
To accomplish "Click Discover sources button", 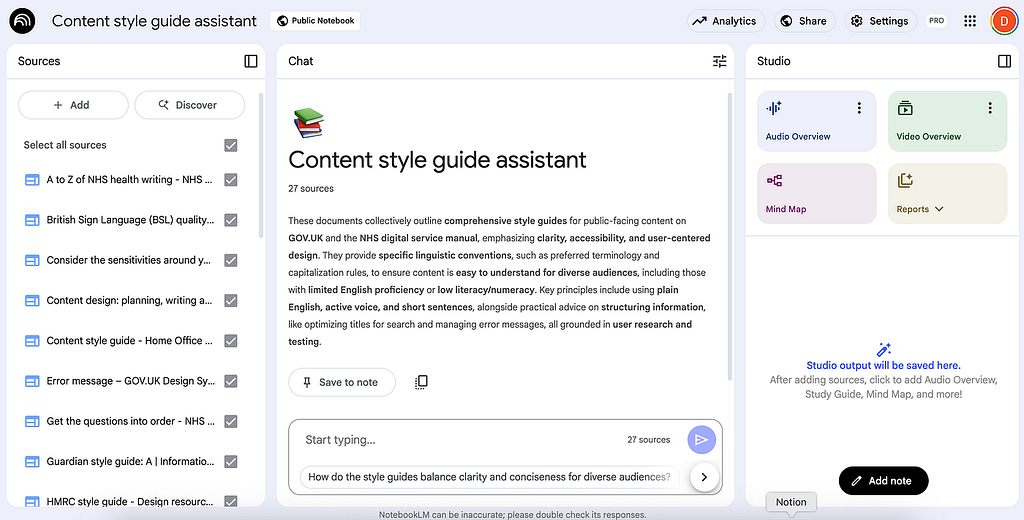I will [x=189, y=105].
